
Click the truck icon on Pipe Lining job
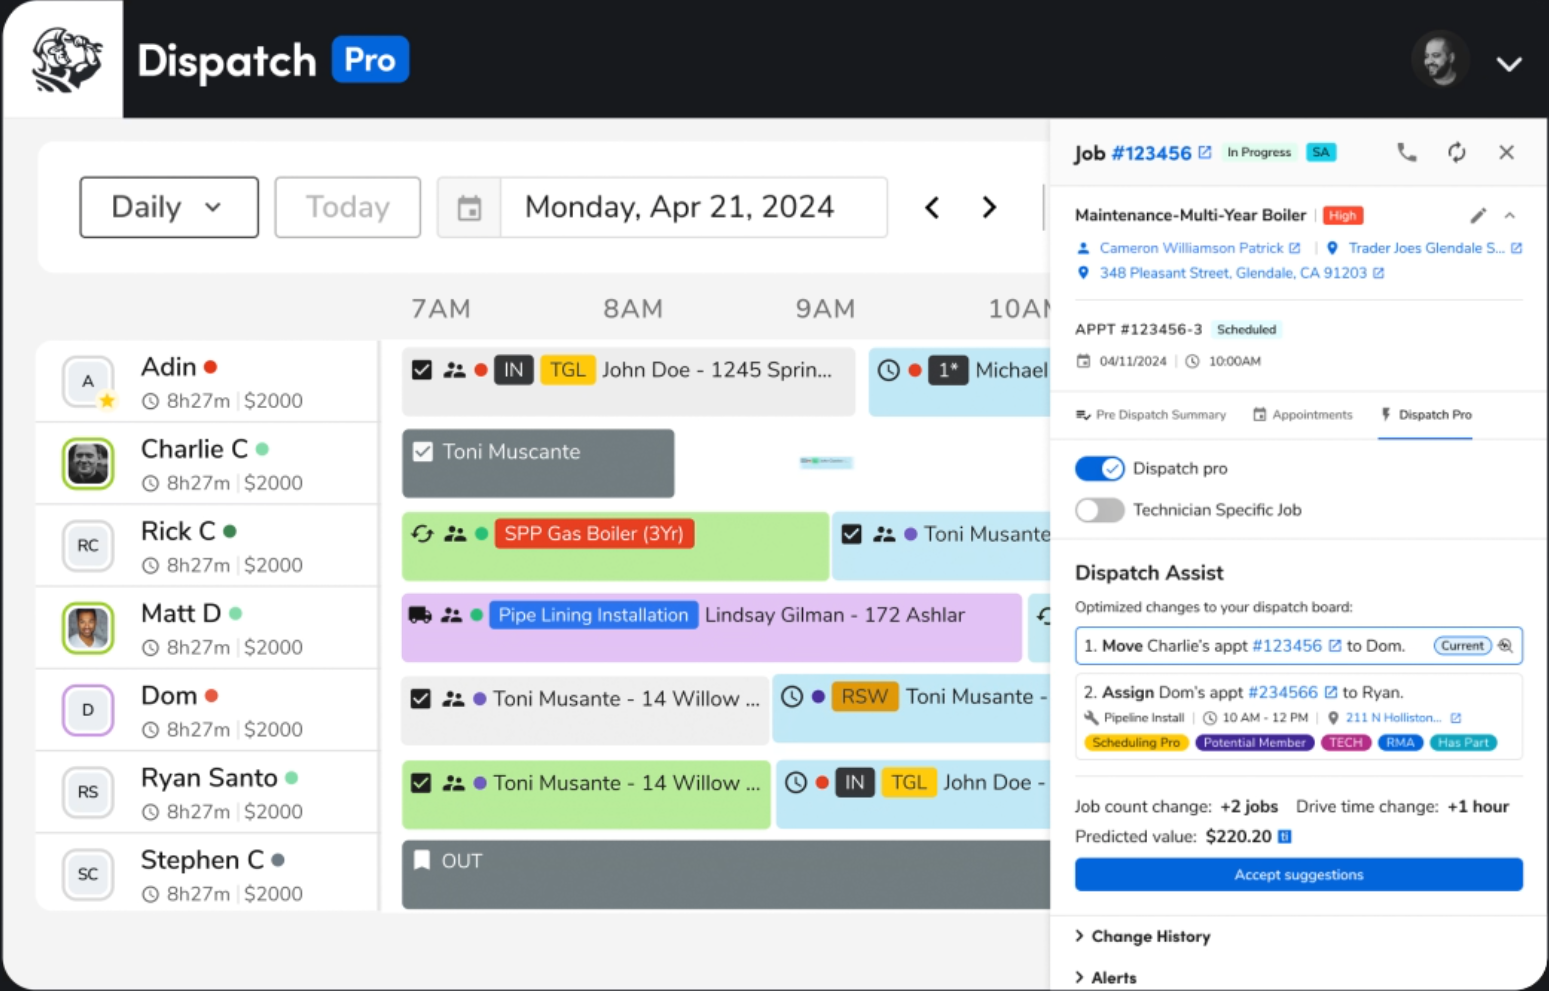420,615
